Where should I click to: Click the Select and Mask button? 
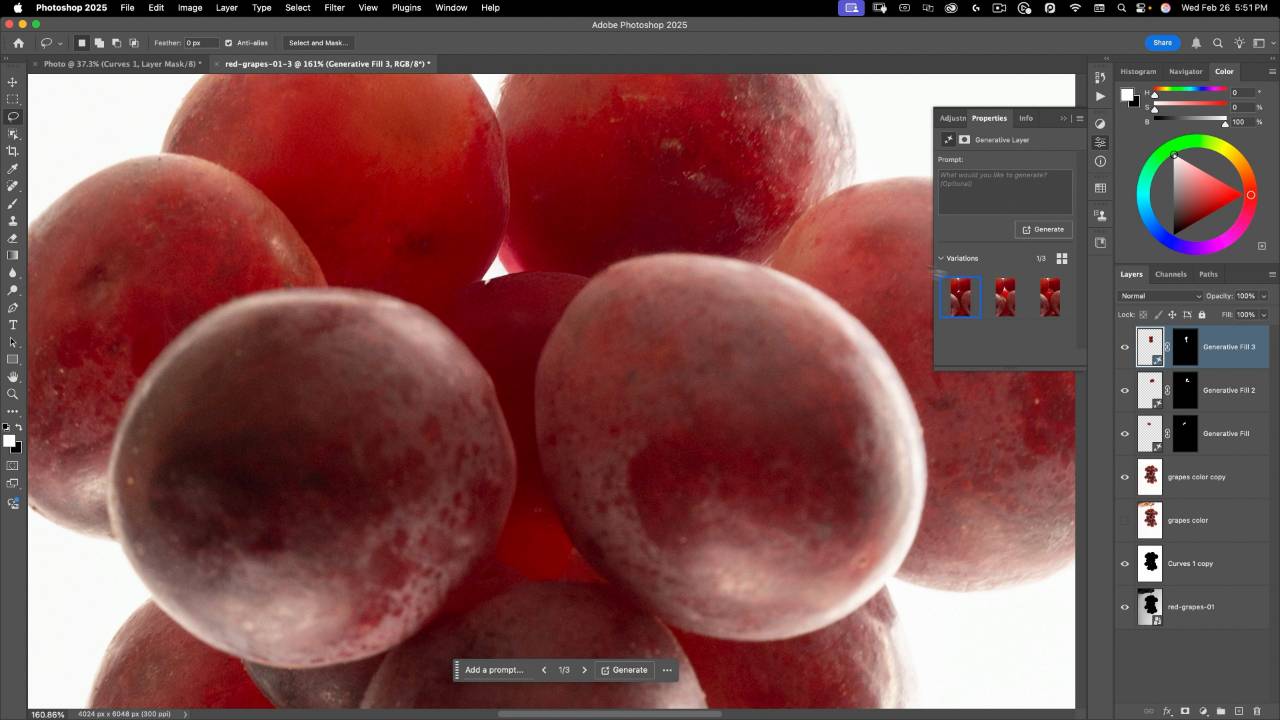[318, 43]
